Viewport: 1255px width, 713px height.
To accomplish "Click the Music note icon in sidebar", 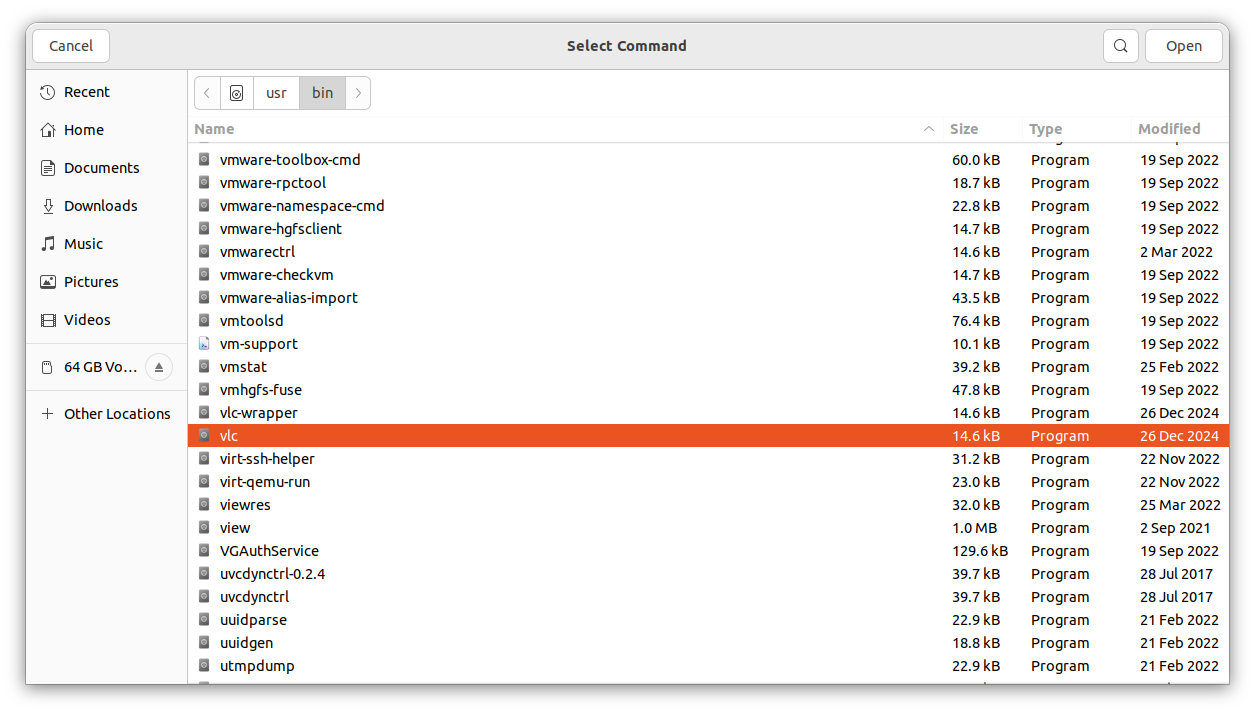I will coord(47,244).
